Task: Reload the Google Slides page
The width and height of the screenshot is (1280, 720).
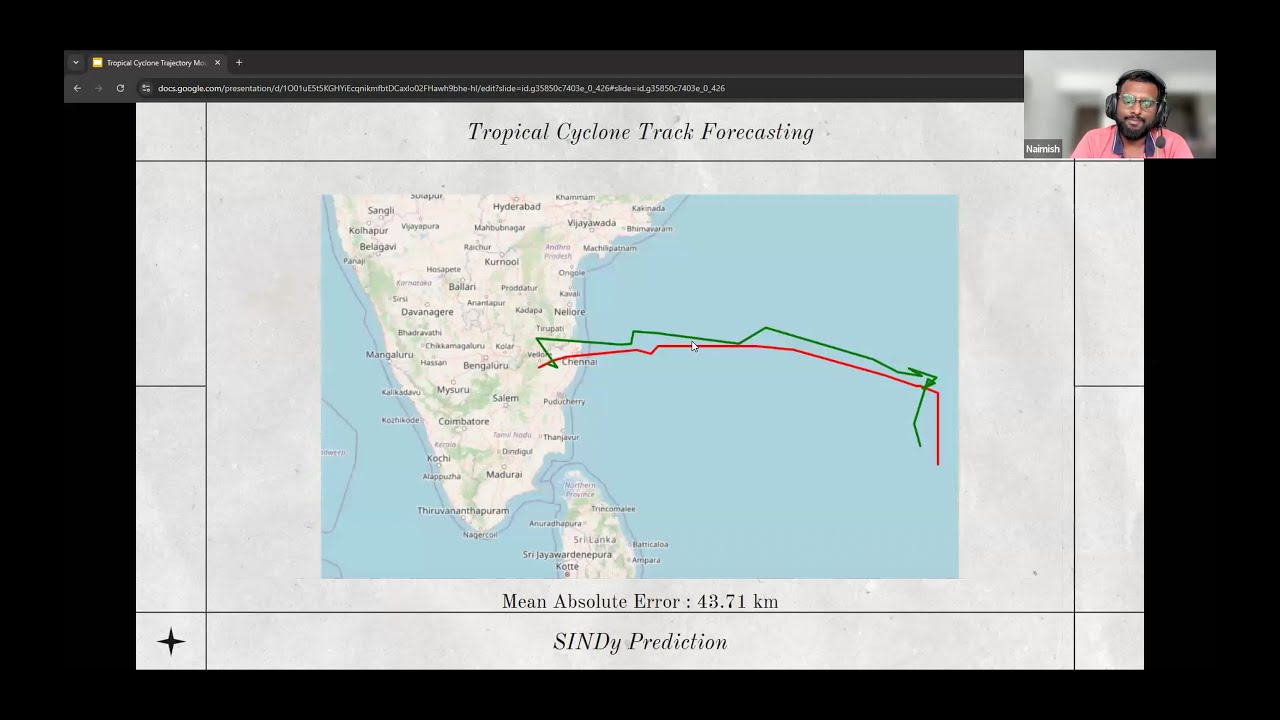Action: tap(120, 88)
